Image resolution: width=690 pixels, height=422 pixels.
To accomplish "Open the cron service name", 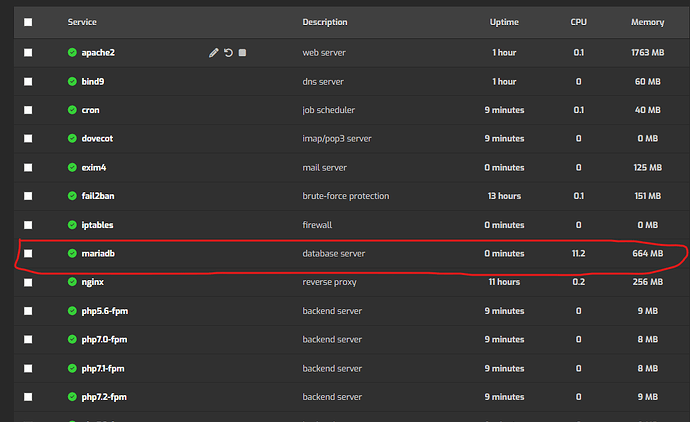I will pyautogui.click(x=90, y=110).
